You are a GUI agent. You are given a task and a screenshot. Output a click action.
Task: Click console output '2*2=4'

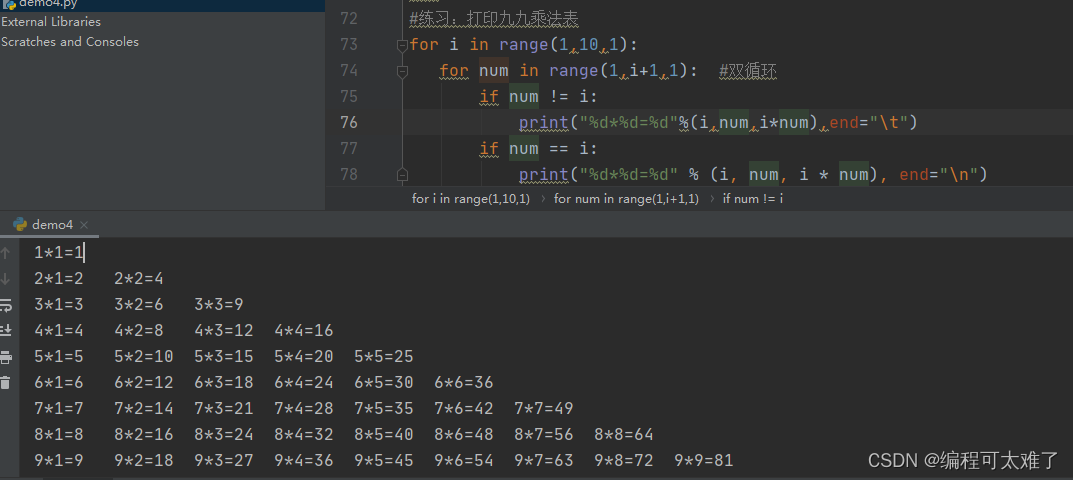tap(139, 279)
